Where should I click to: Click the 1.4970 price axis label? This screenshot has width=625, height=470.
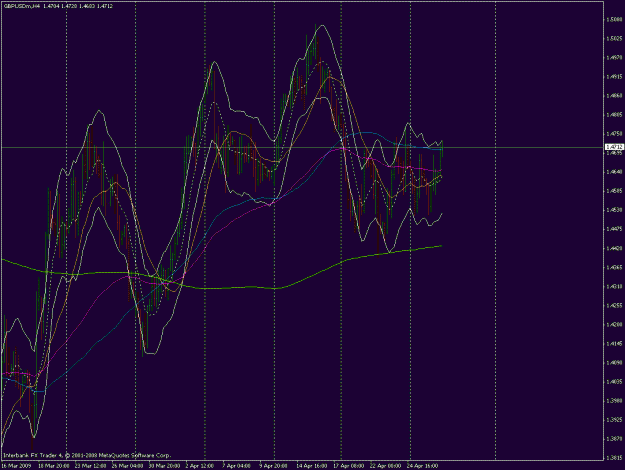[614, 57]
